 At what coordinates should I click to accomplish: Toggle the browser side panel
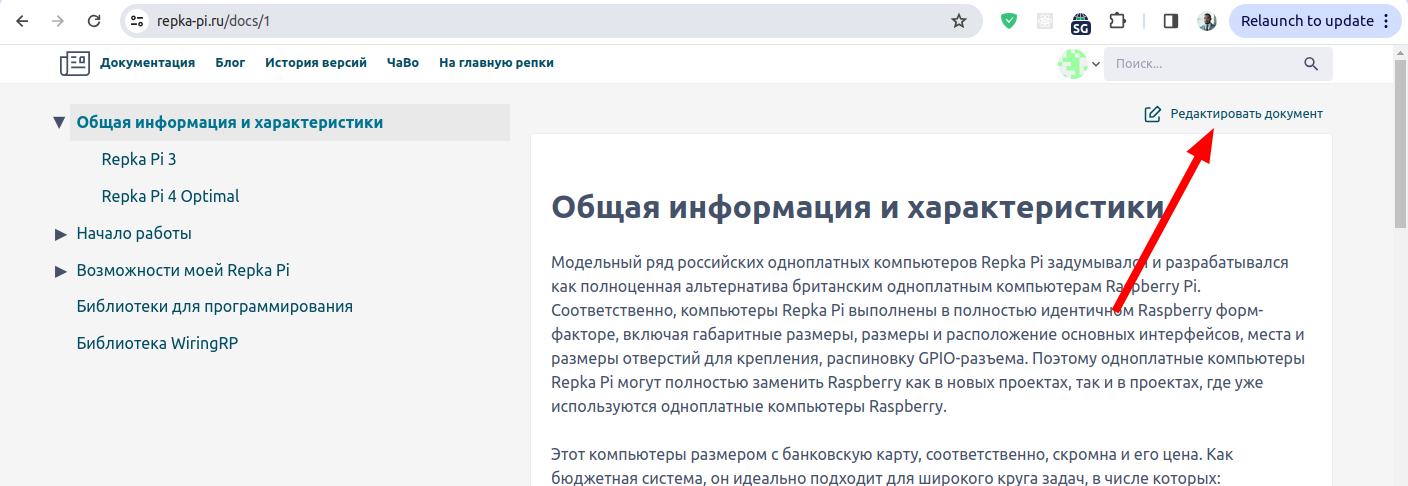(x=1171, y=21)
